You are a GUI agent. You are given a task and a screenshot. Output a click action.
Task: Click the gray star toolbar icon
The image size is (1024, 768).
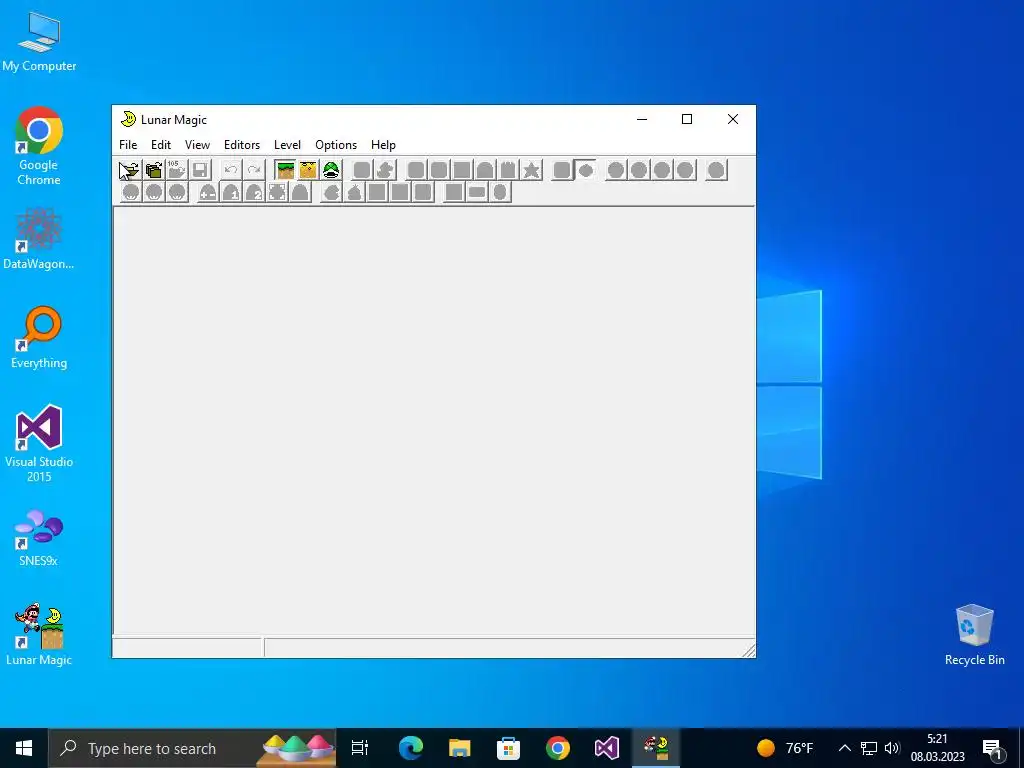coord(532,170)
